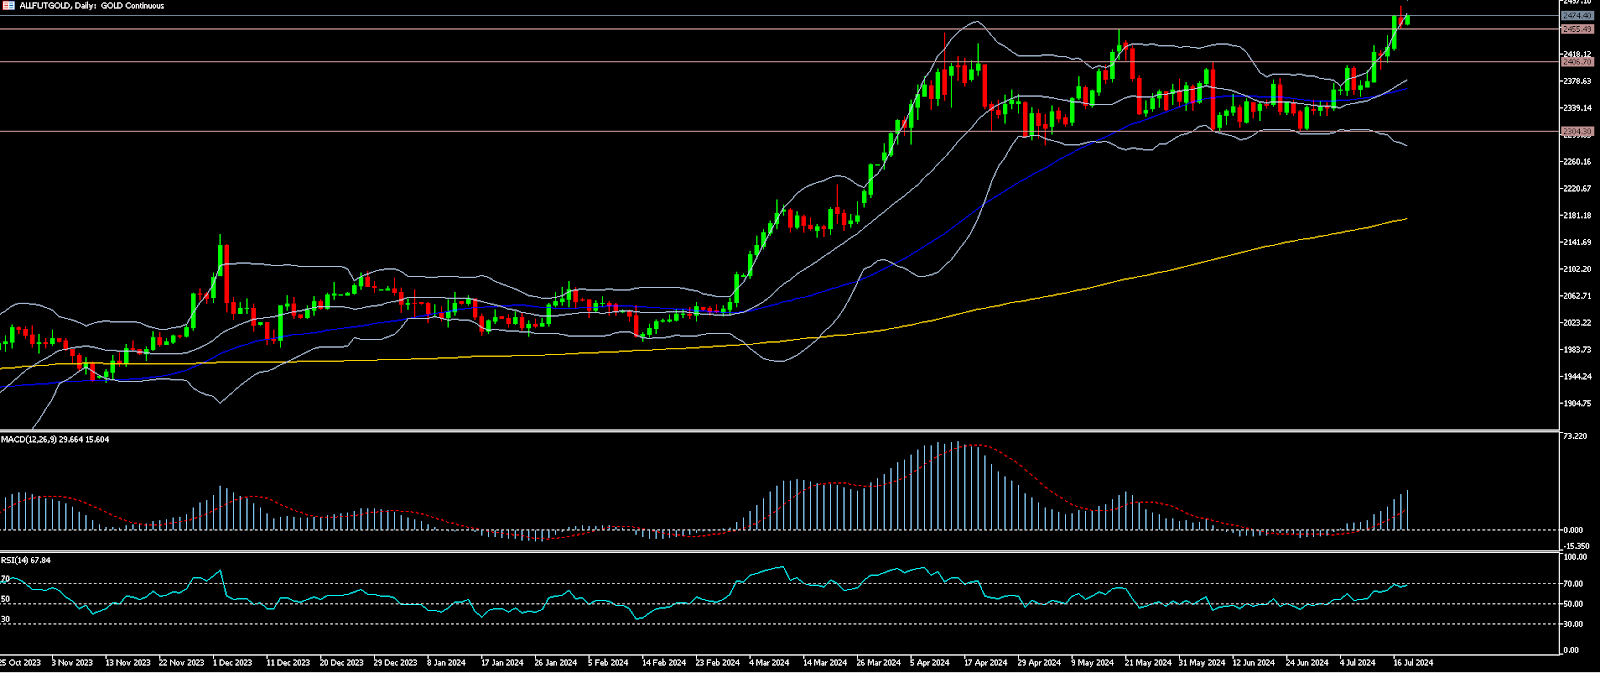This screenshot has width=1600, height=673.
Task: Click the 13 Nov 2023 date label
Action: click(x=126, y=663)
